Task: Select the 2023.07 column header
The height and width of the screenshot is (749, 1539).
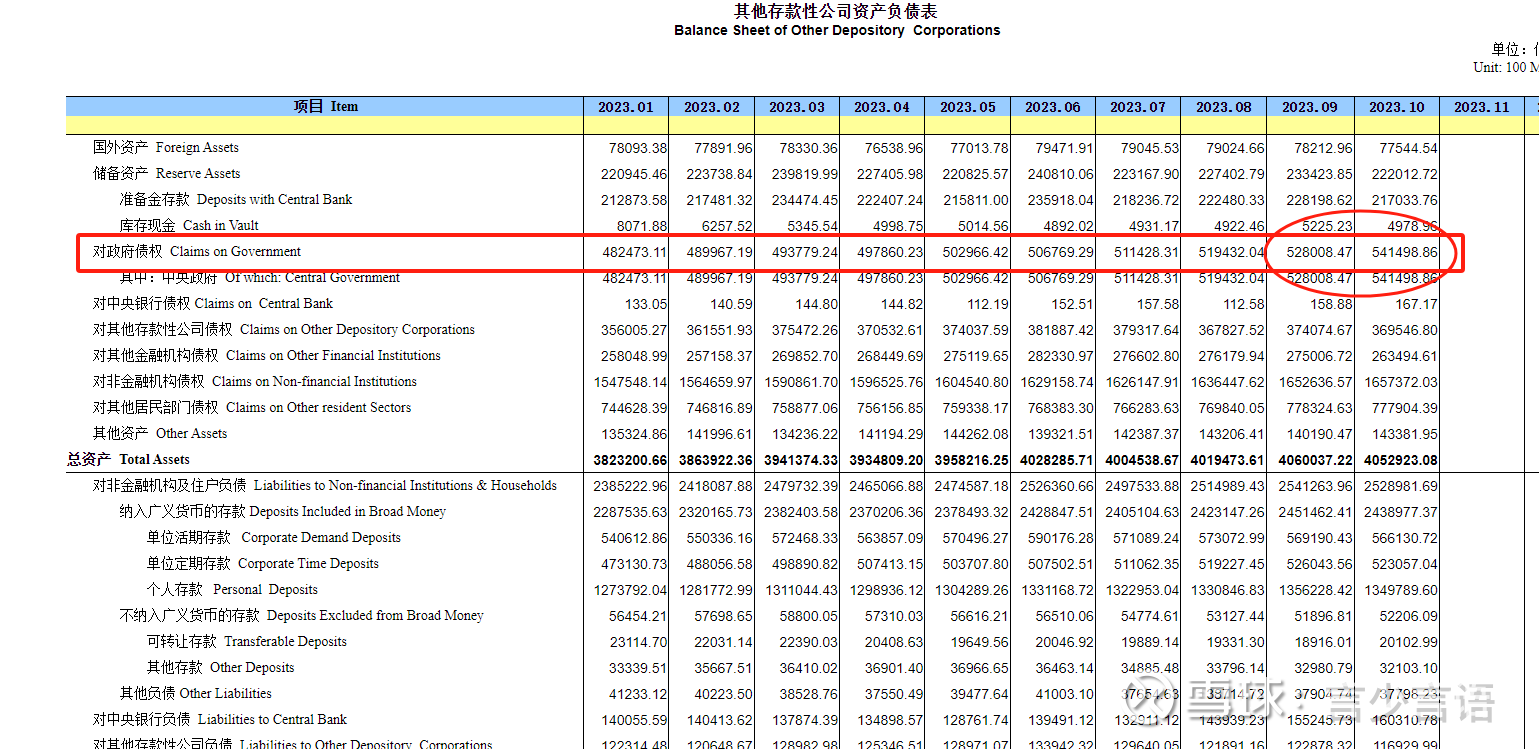Action: 1138,107
